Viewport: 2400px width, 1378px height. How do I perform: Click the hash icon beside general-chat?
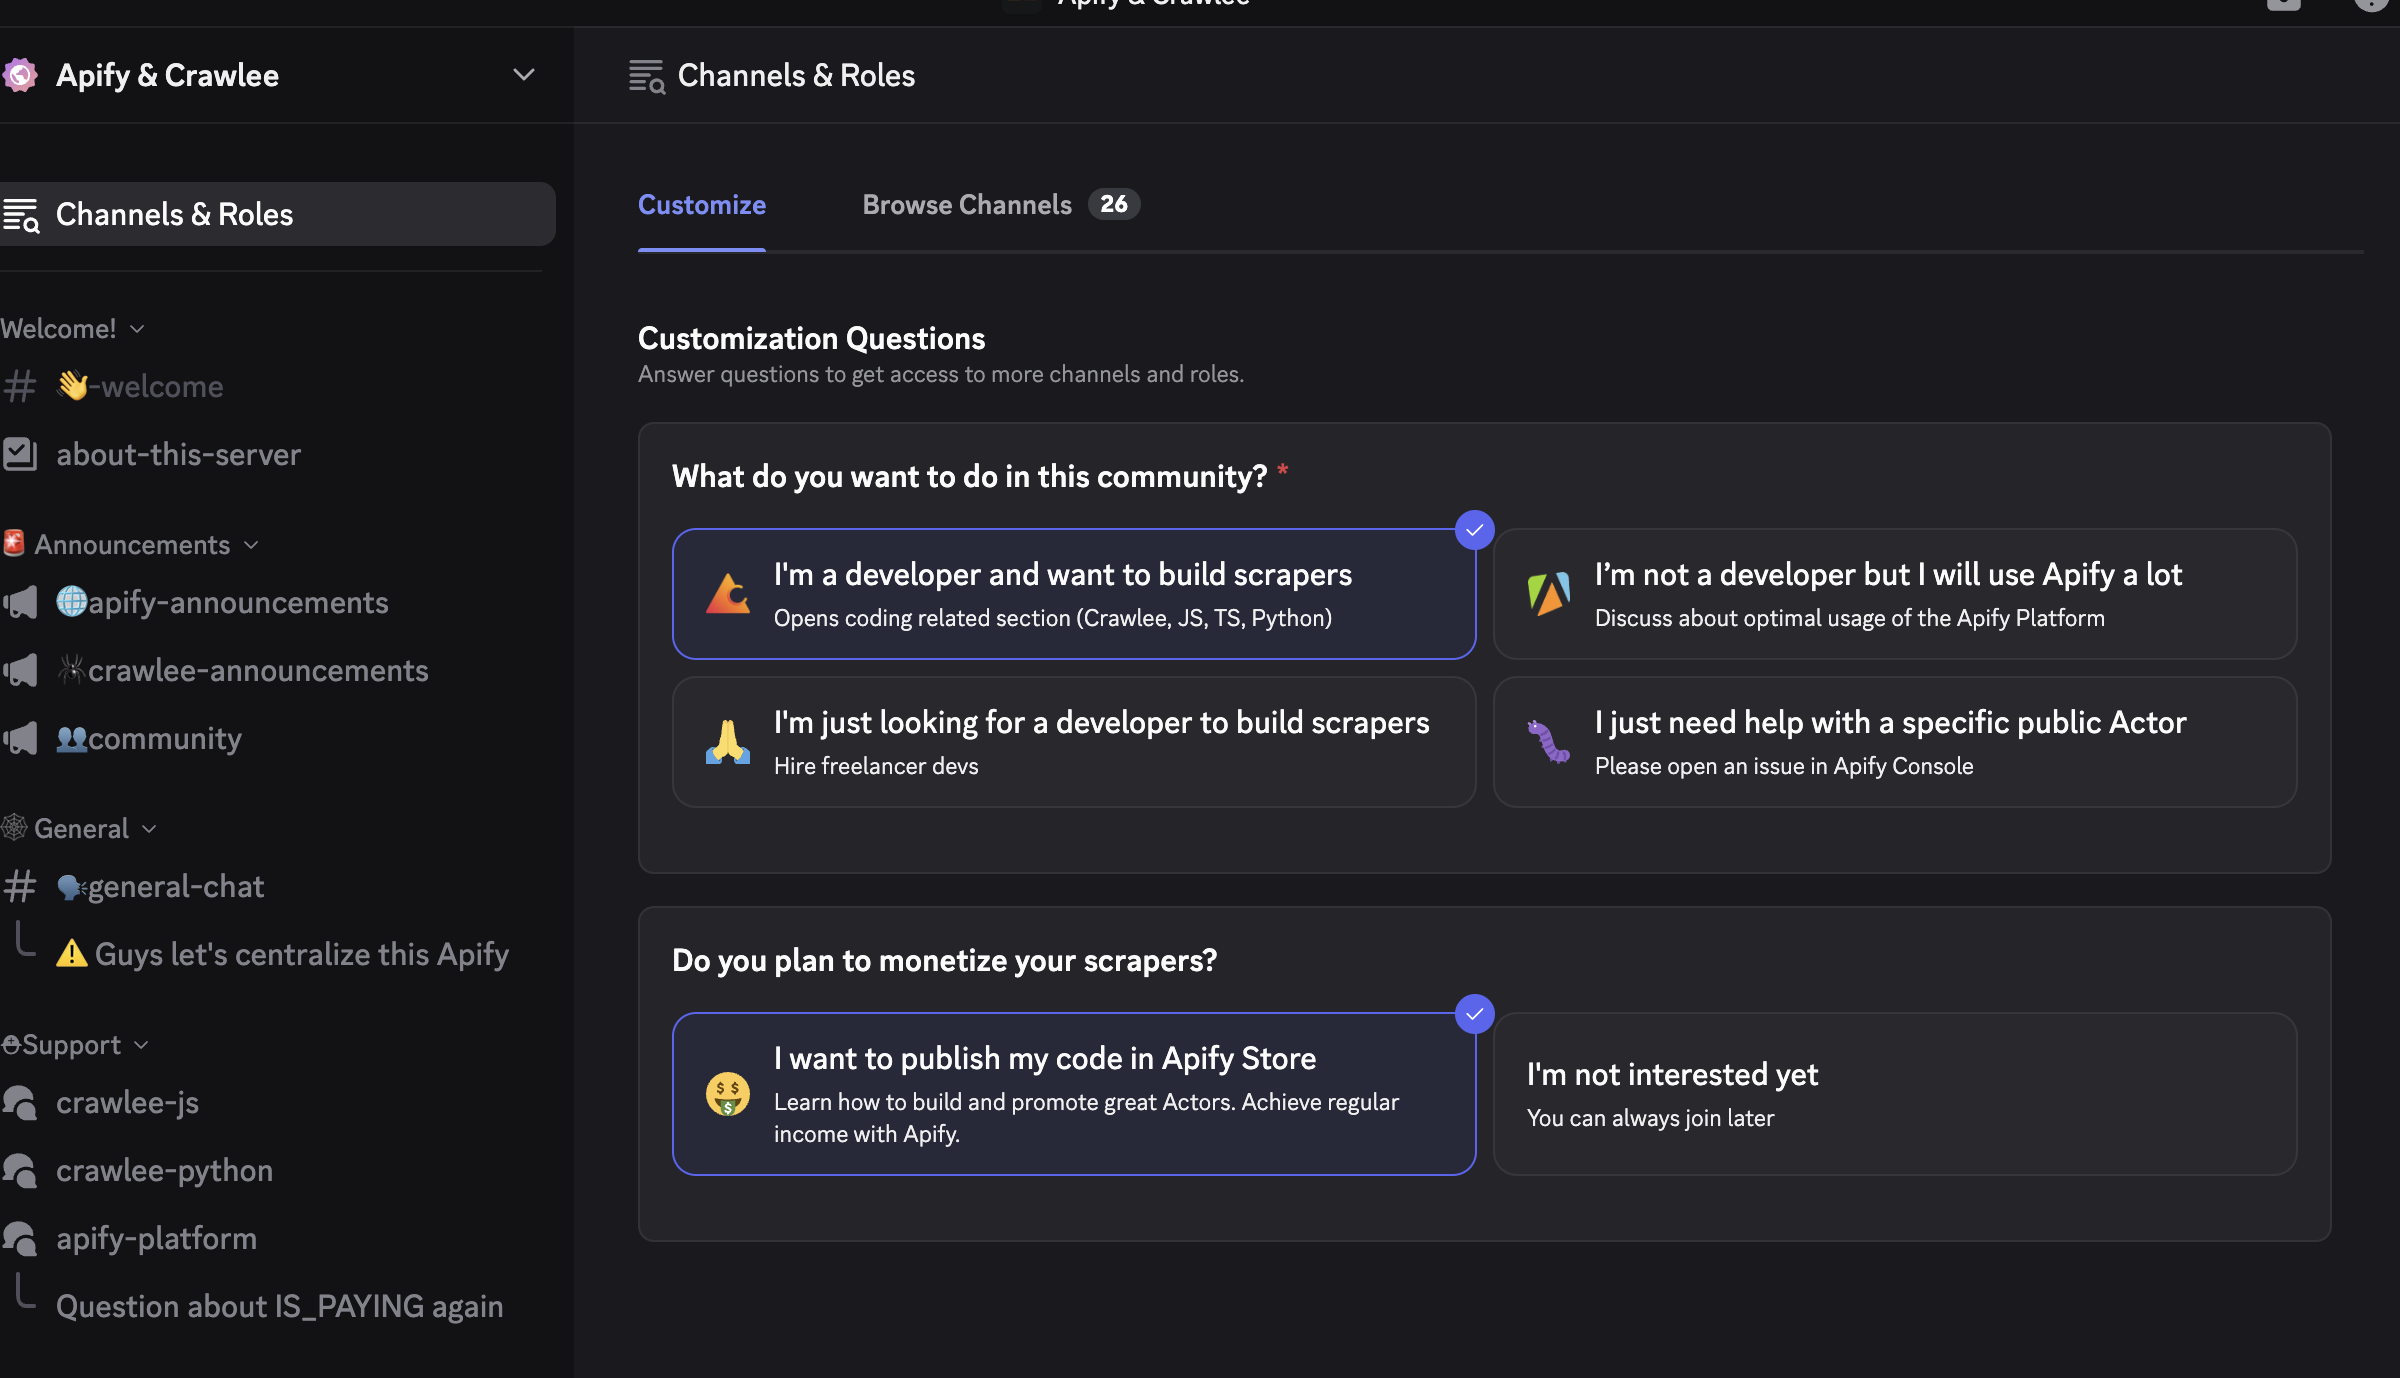pyautogui.click(x=20, y=887)
